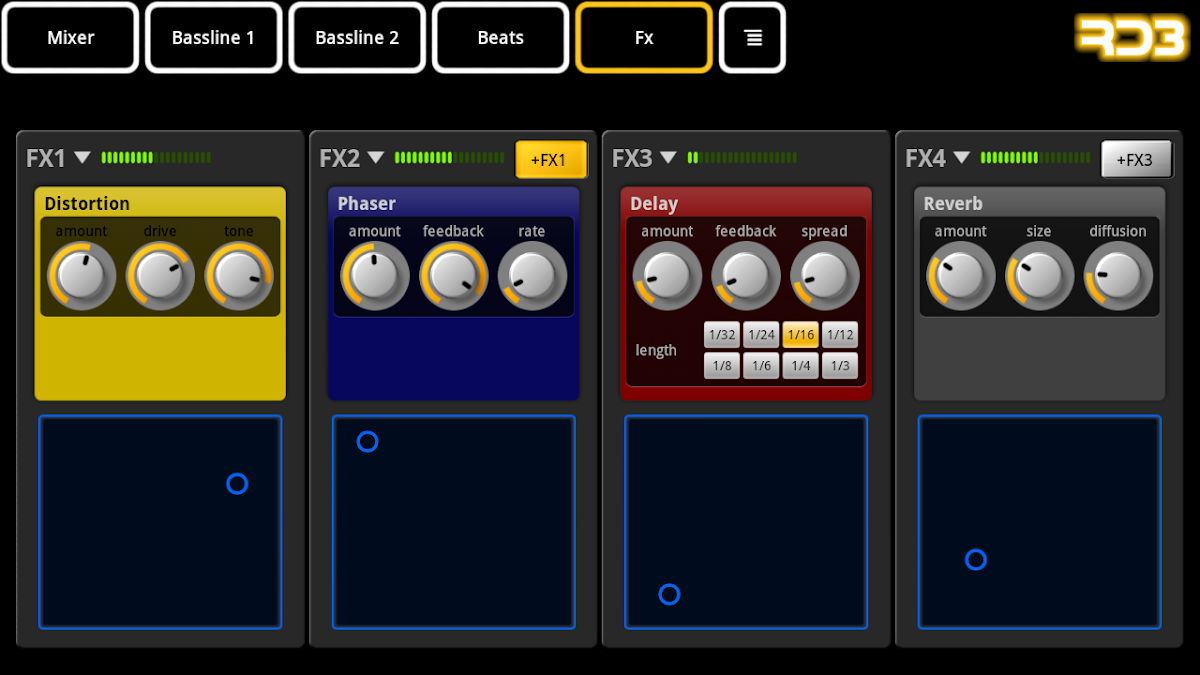
Task: Switch to the Beats tab
Action: 500,38
